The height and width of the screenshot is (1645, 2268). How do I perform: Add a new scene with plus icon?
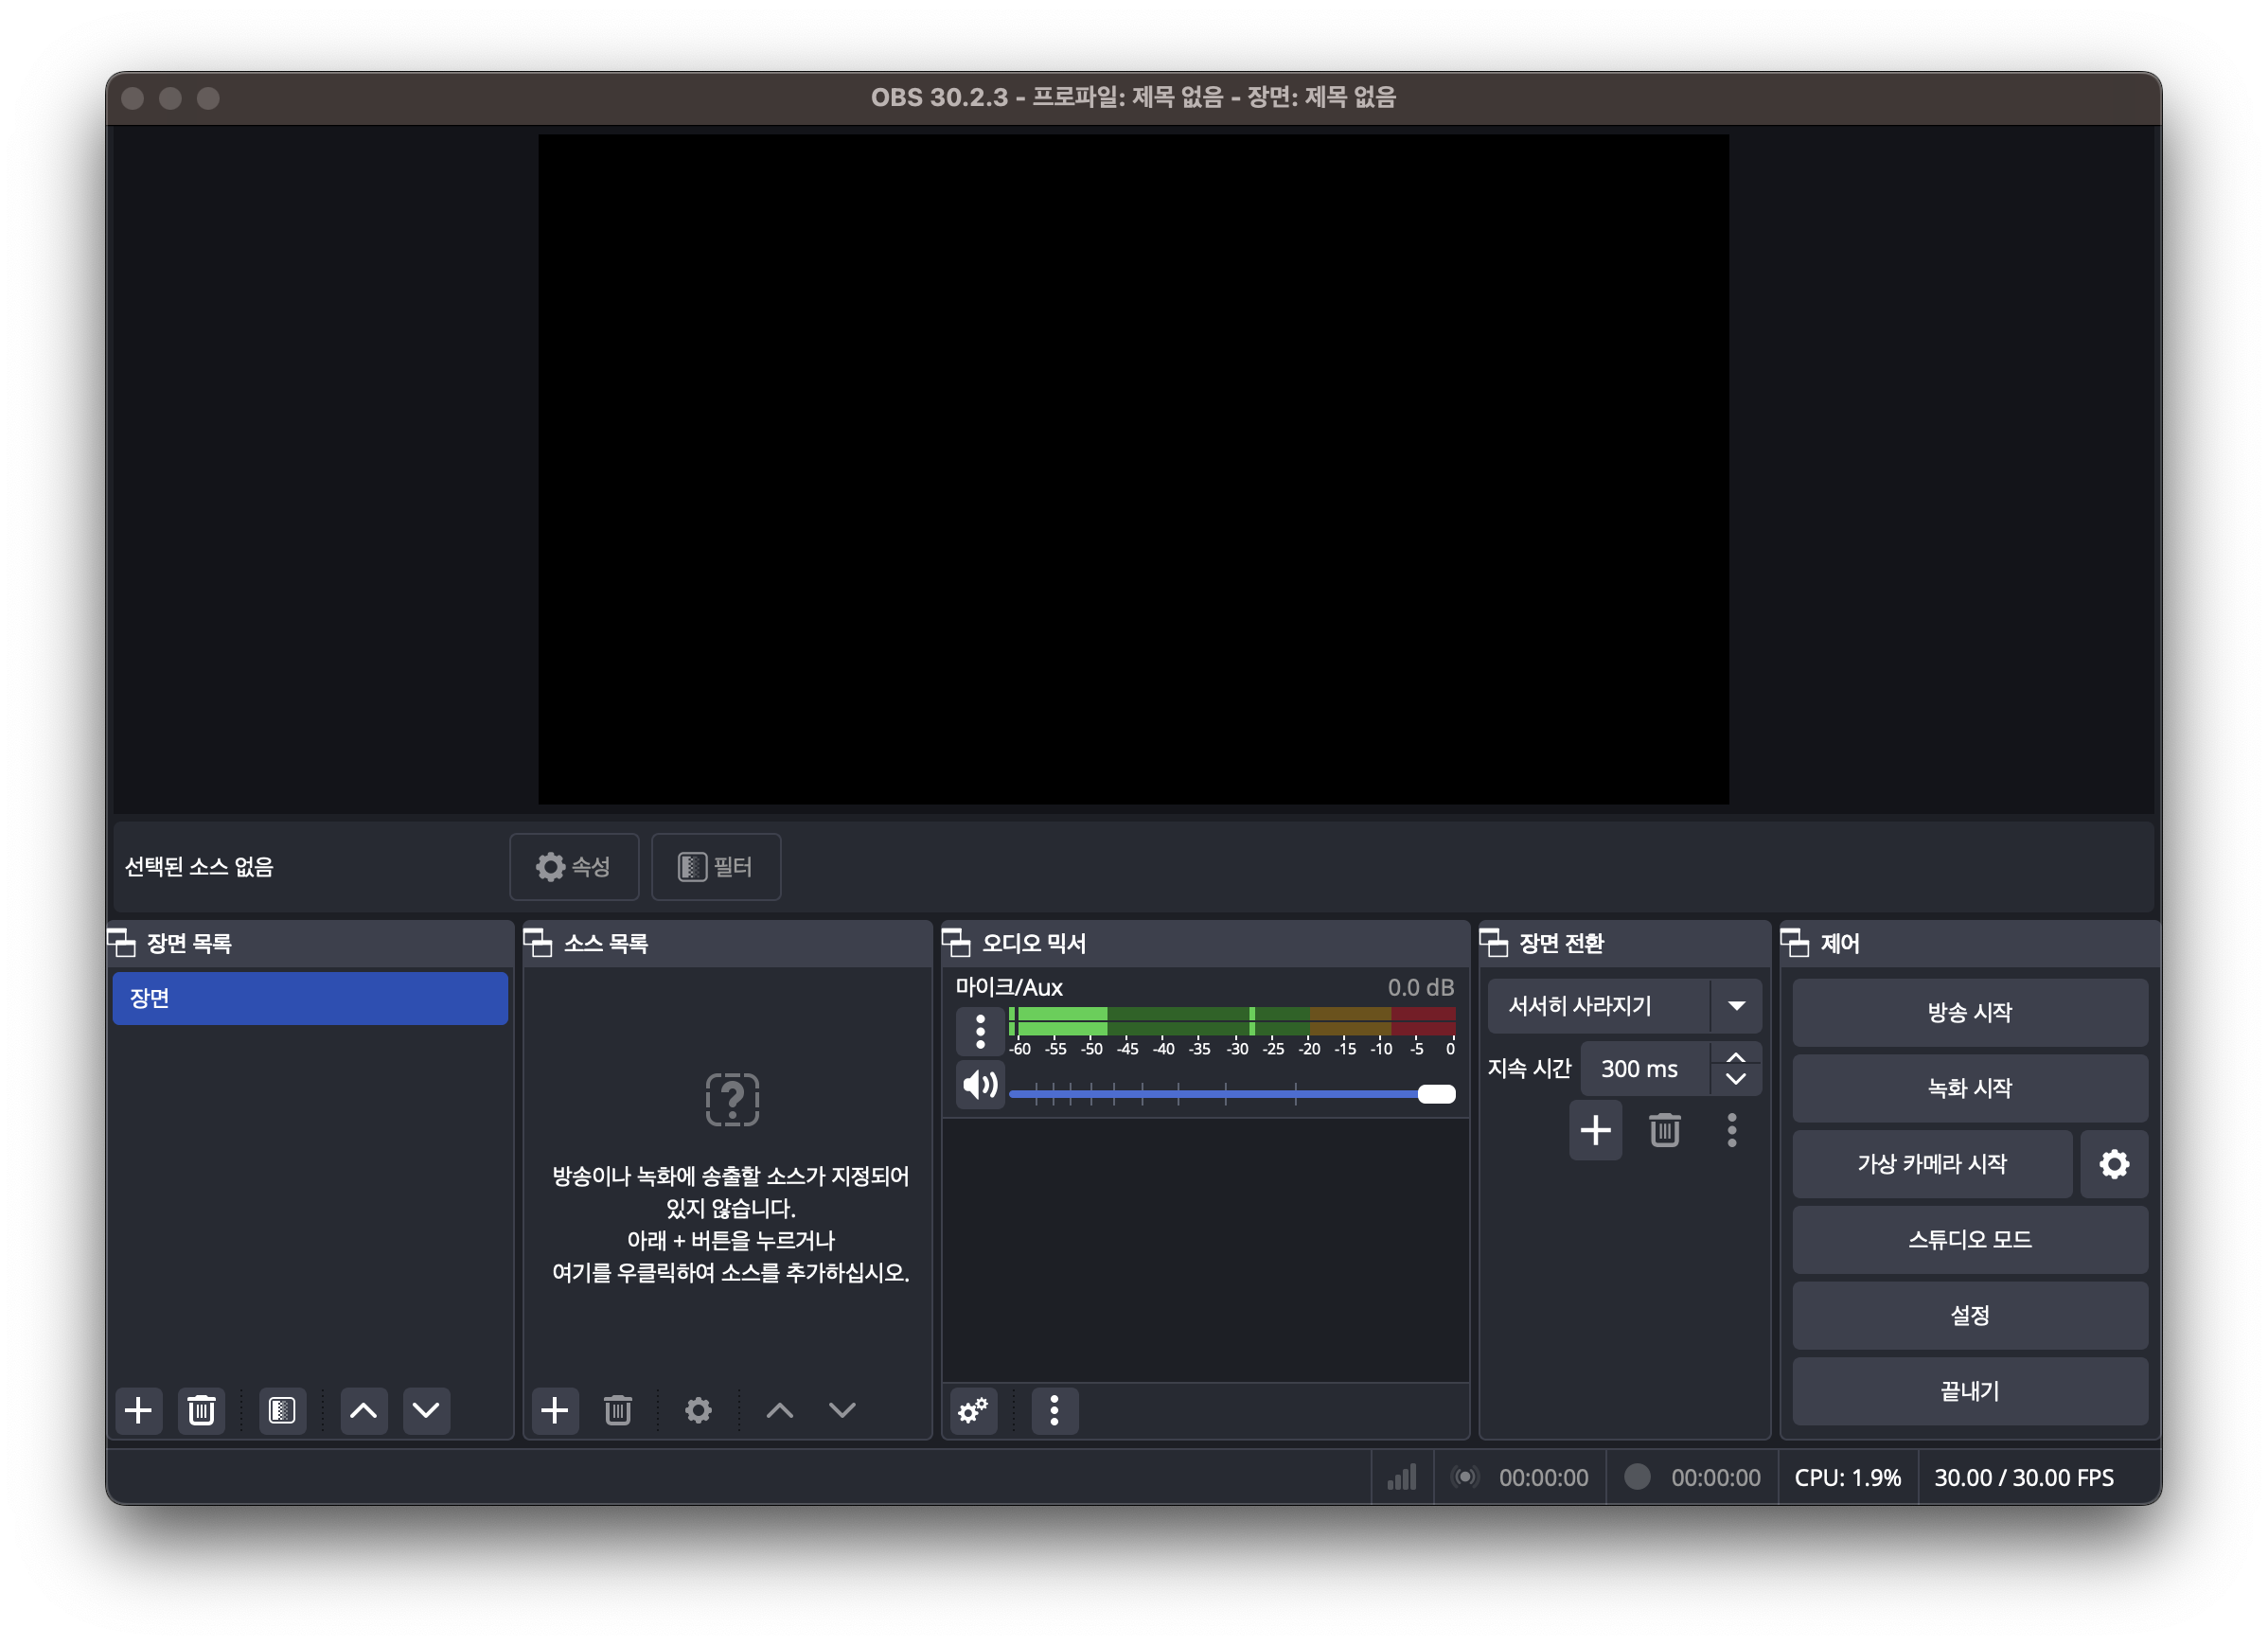click(138, 1410)
